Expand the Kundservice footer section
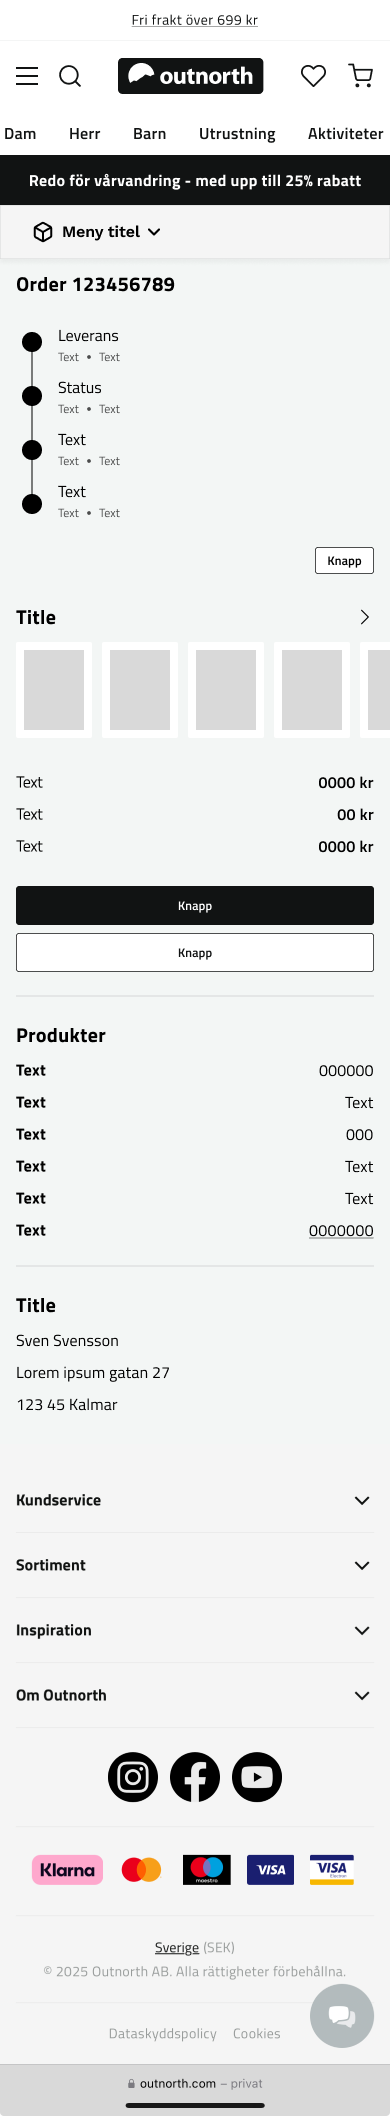Screen dimensions: 390x2116 (x=195, y=1500)
